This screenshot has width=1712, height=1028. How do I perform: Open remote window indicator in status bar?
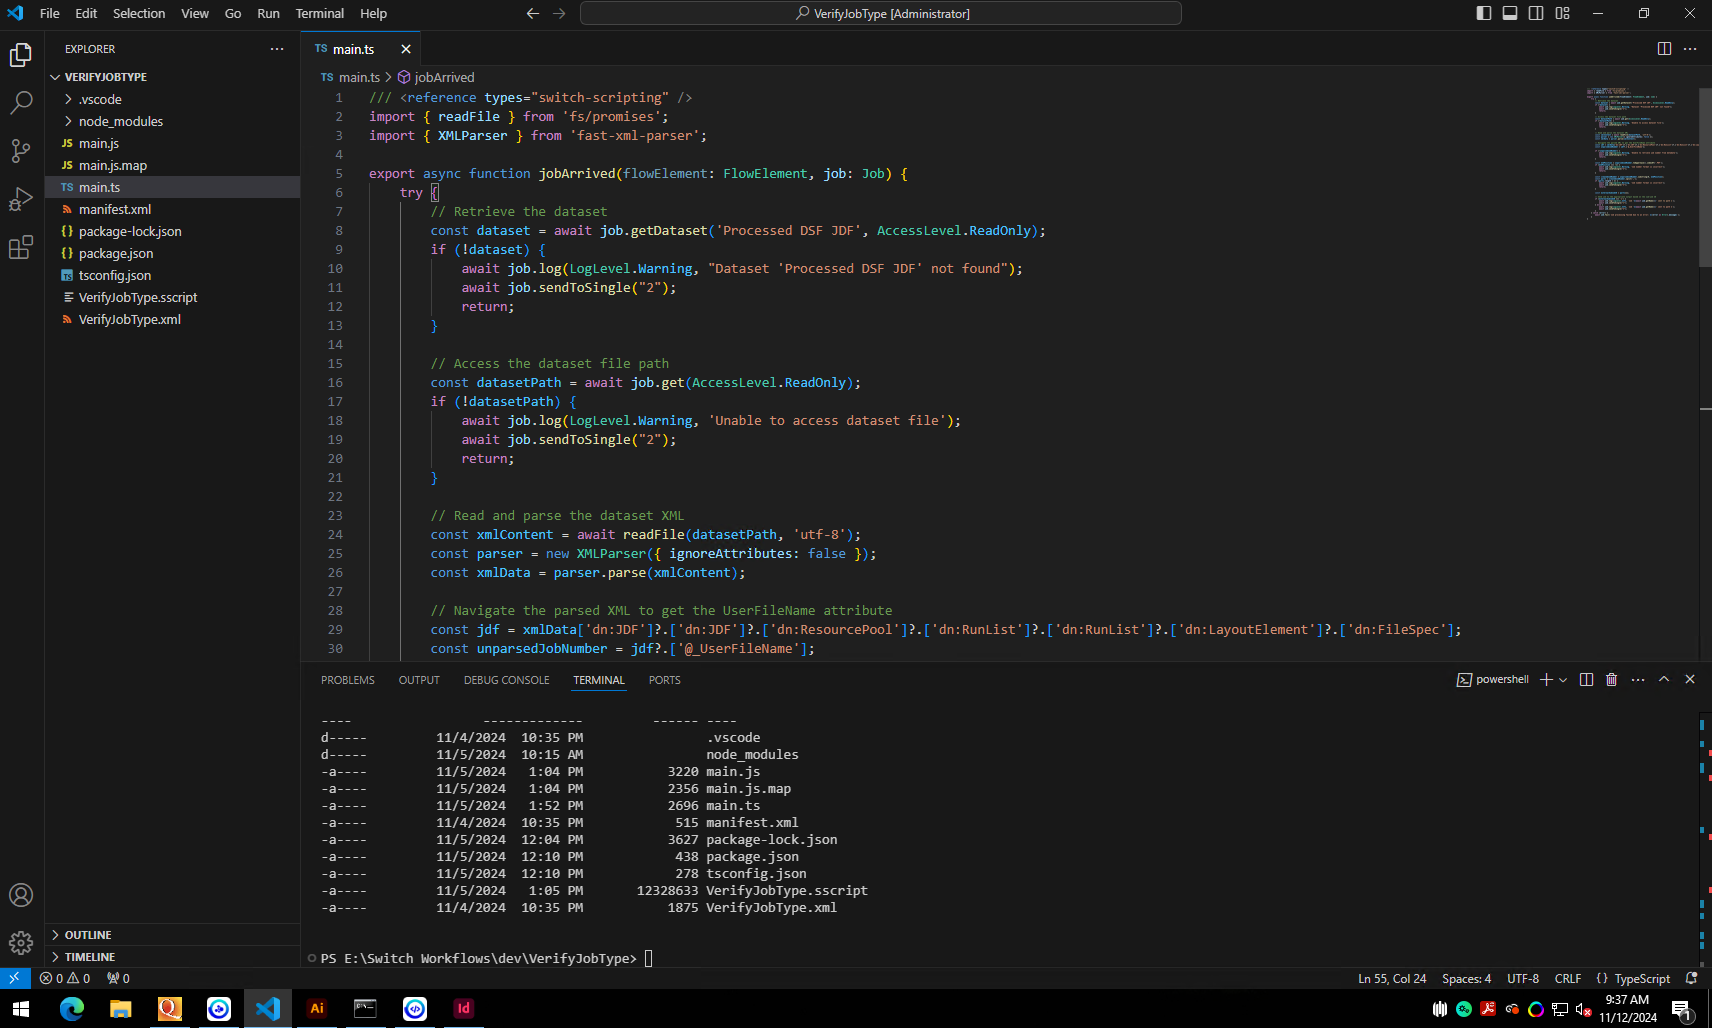coord(15,979)
